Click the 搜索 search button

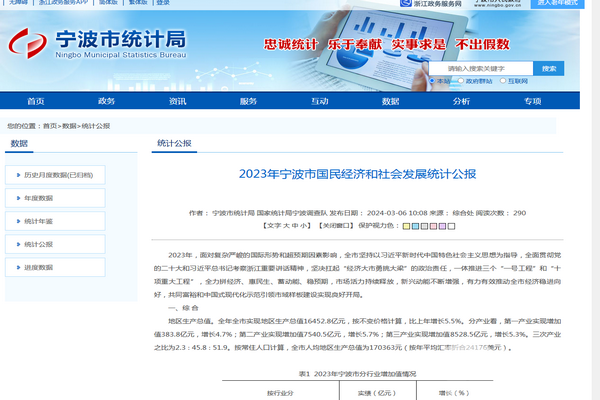pyautogui.click(x=548, y=68)
